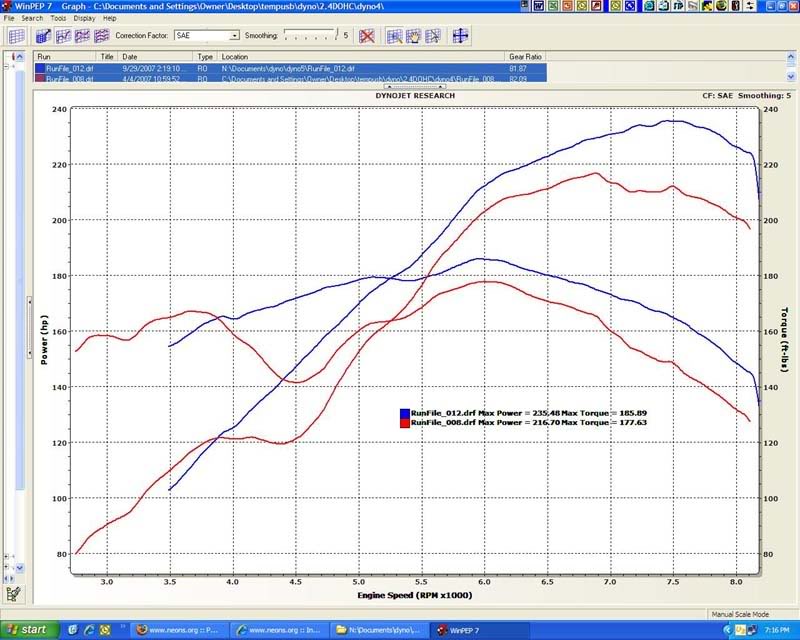Click RunFile_012.drf Max Power legend text

coord(529,413)
